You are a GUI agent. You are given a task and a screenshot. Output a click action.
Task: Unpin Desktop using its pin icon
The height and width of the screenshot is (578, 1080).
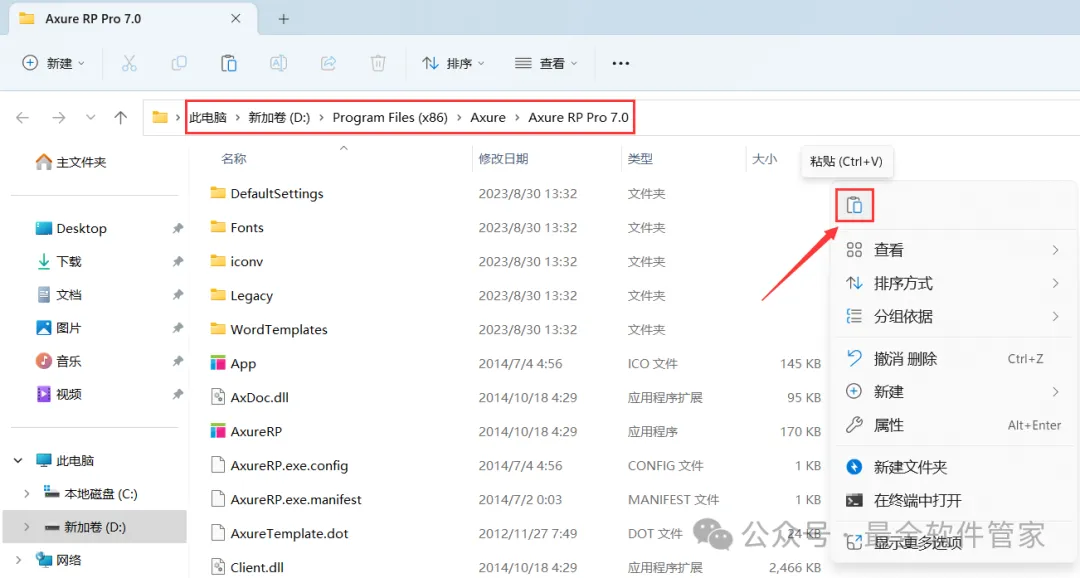point(178,228)
